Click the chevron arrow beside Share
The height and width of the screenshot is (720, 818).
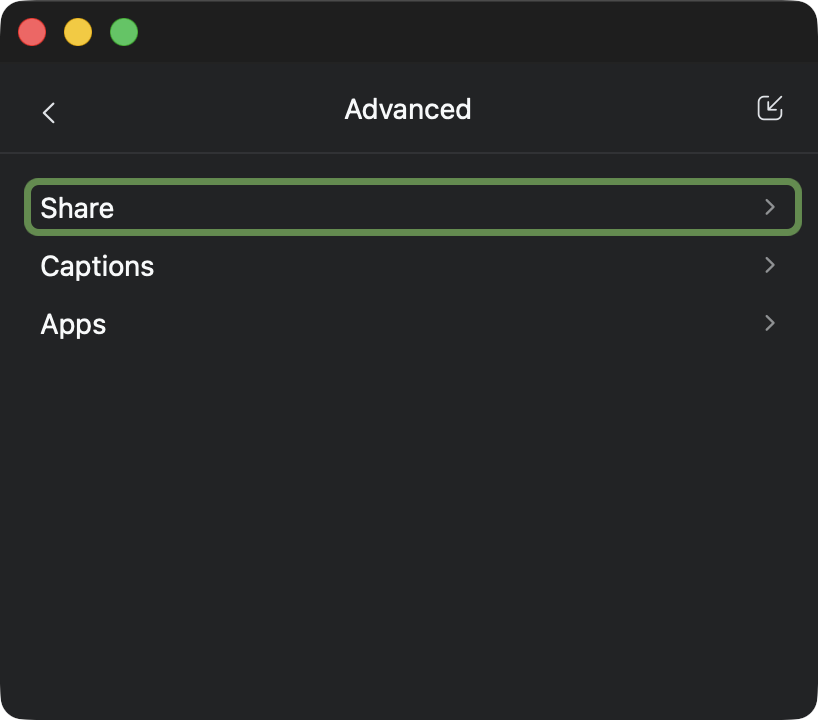tap(770, 207)
